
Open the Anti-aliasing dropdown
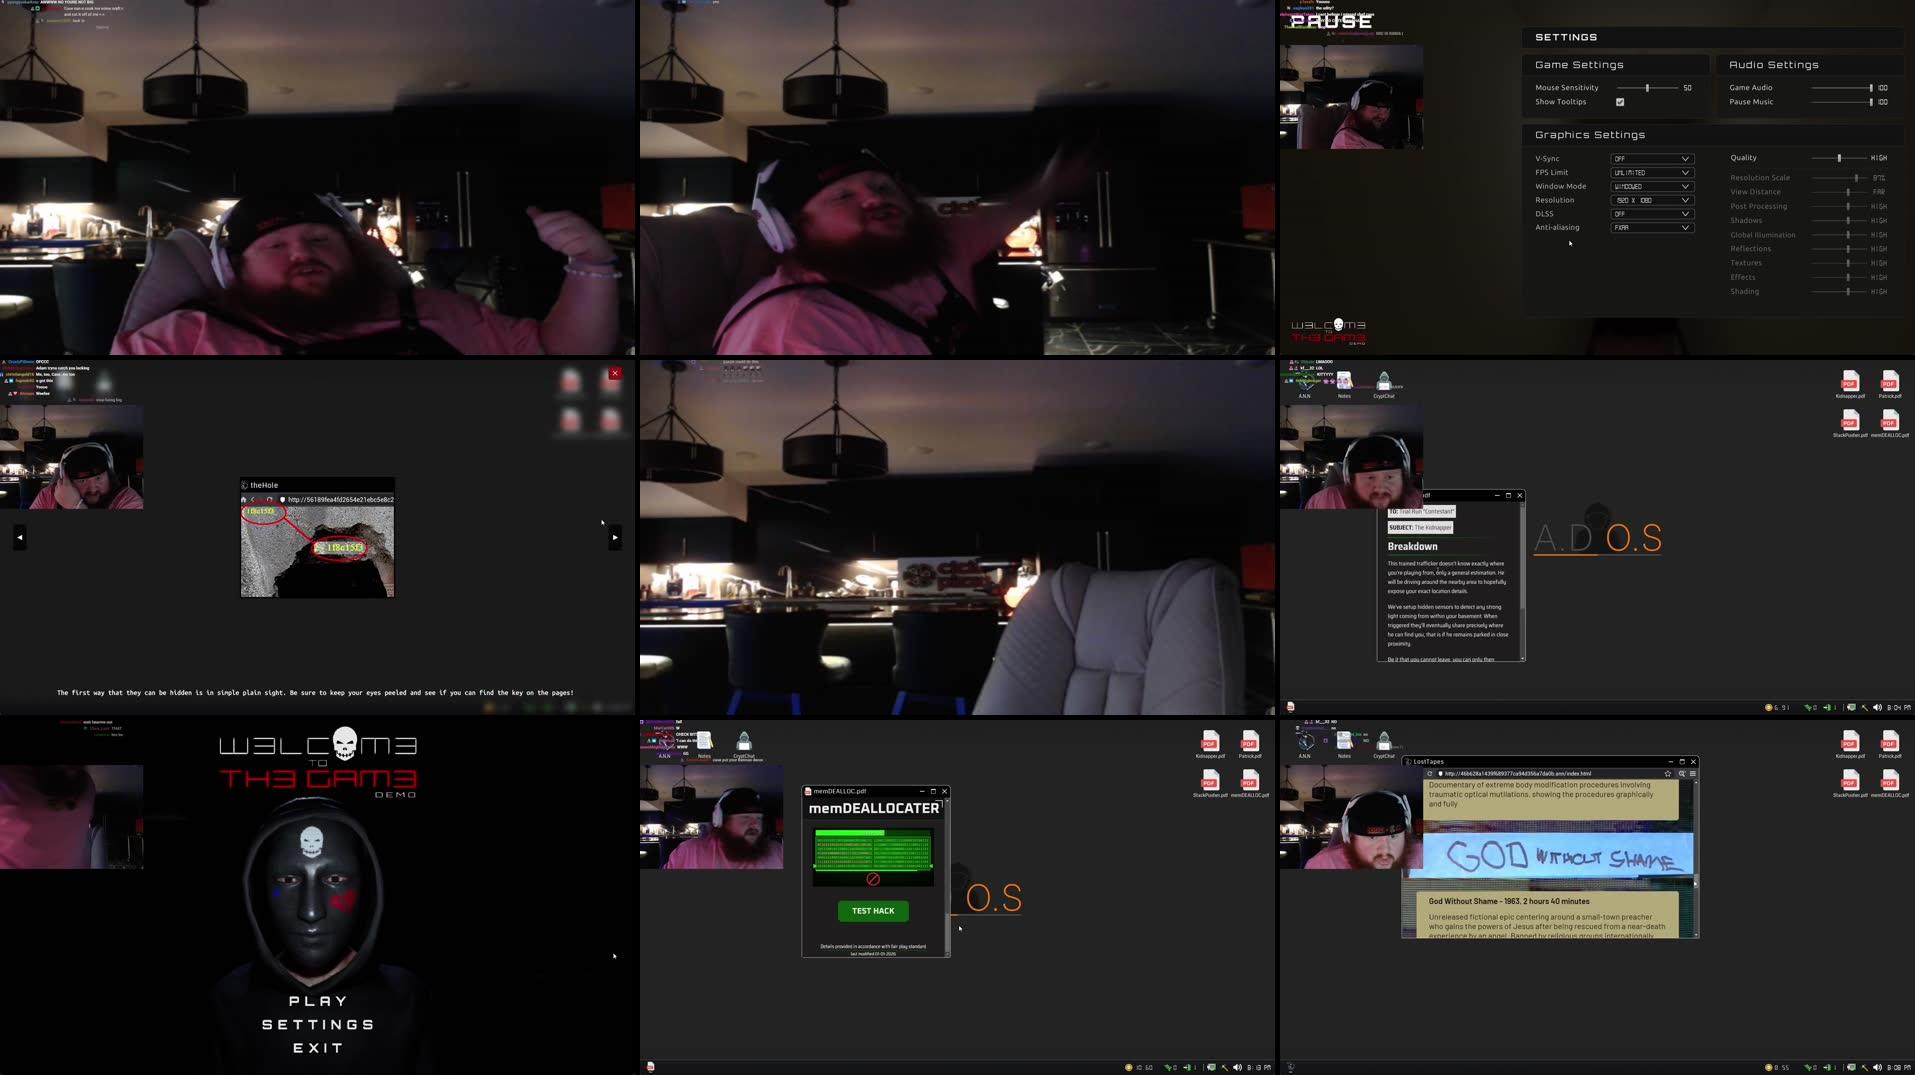click(x=1651, y=227)
